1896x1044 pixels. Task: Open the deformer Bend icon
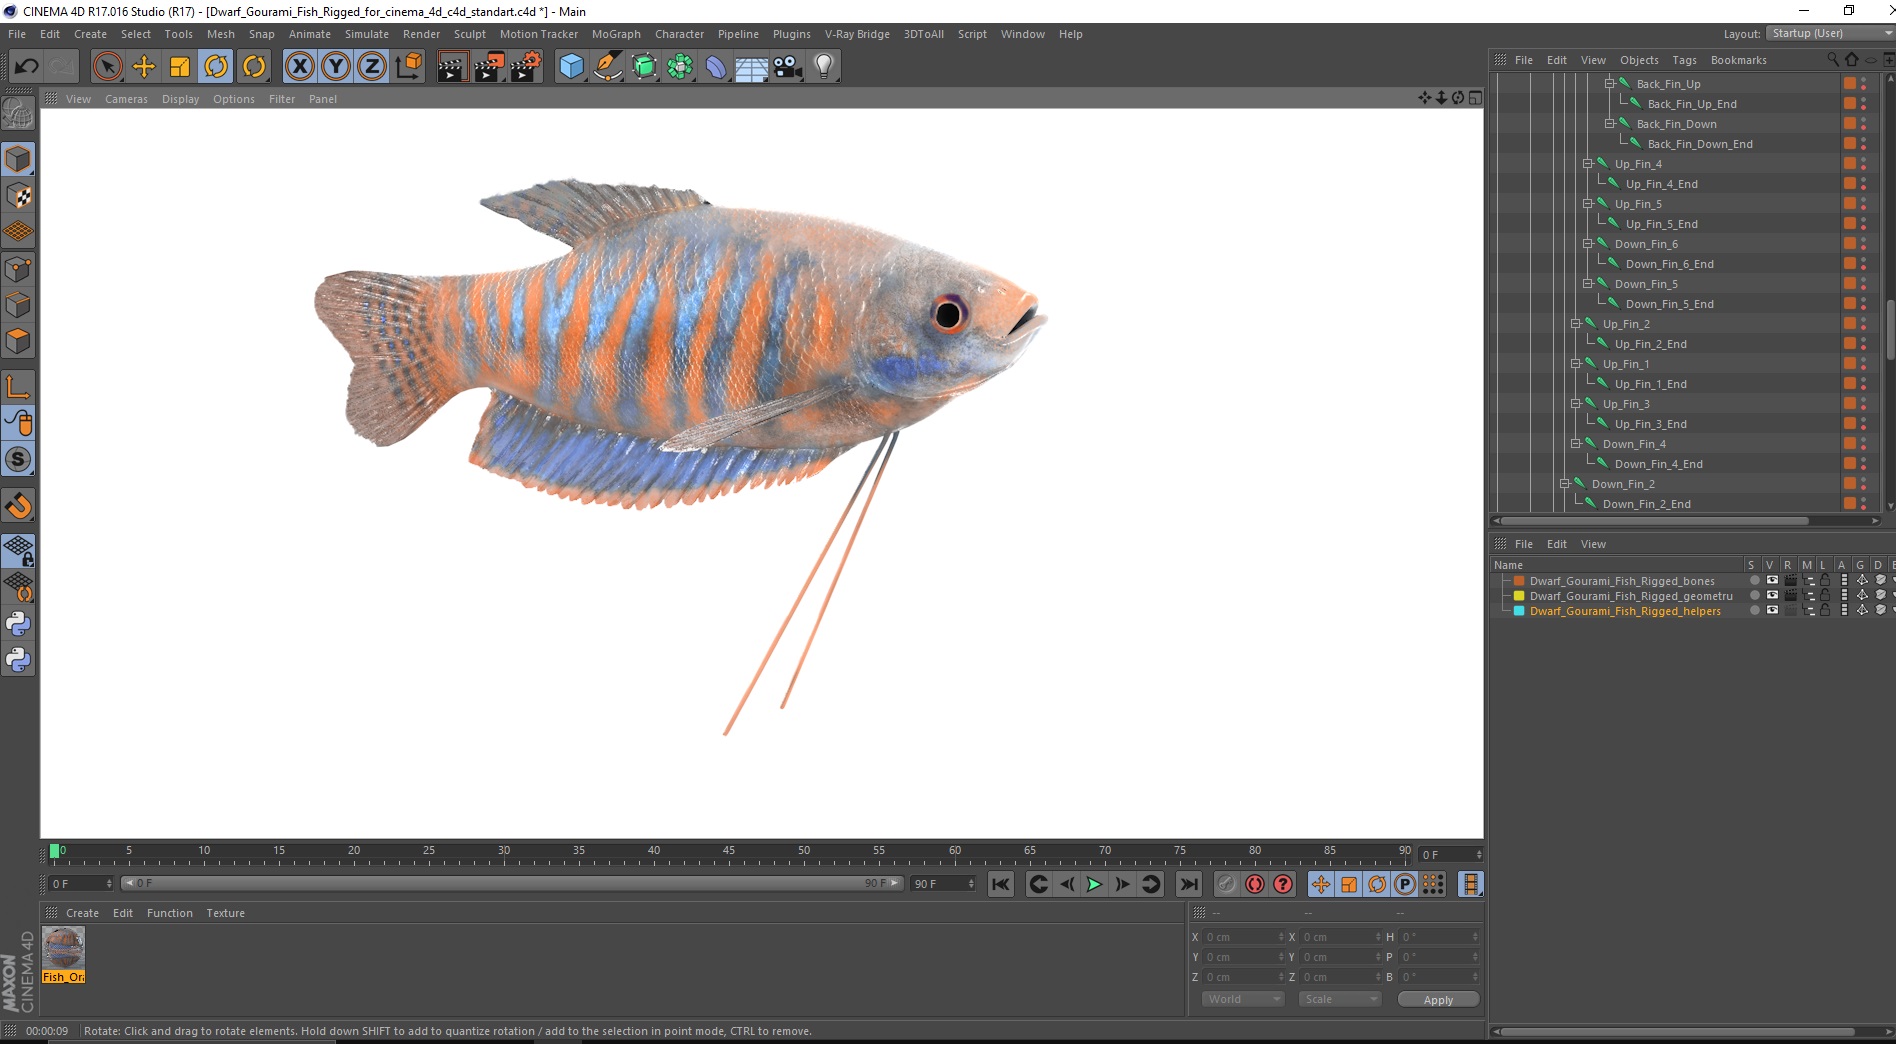[x=716, y=67]
